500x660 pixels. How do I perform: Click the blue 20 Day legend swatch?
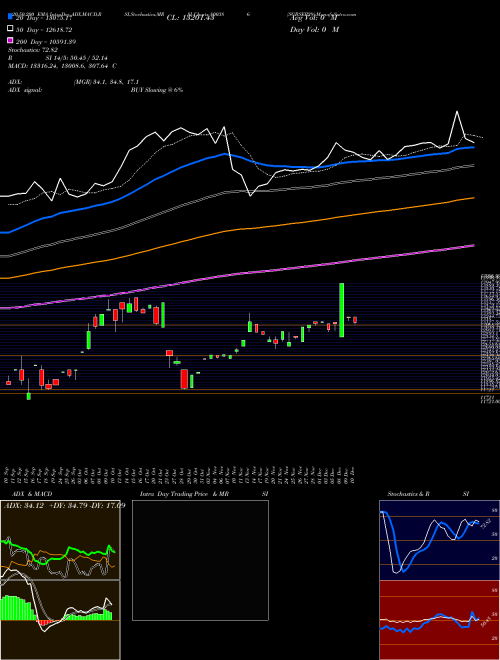(x=10, y=17)
